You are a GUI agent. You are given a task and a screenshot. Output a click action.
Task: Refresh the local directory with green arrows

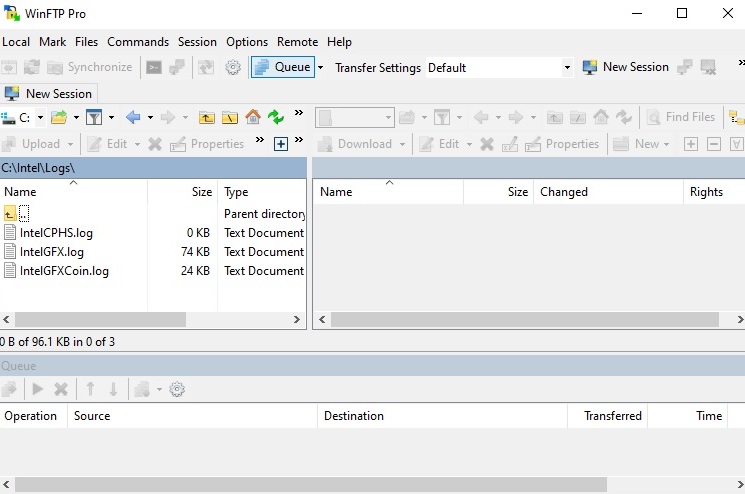[276, 117]
